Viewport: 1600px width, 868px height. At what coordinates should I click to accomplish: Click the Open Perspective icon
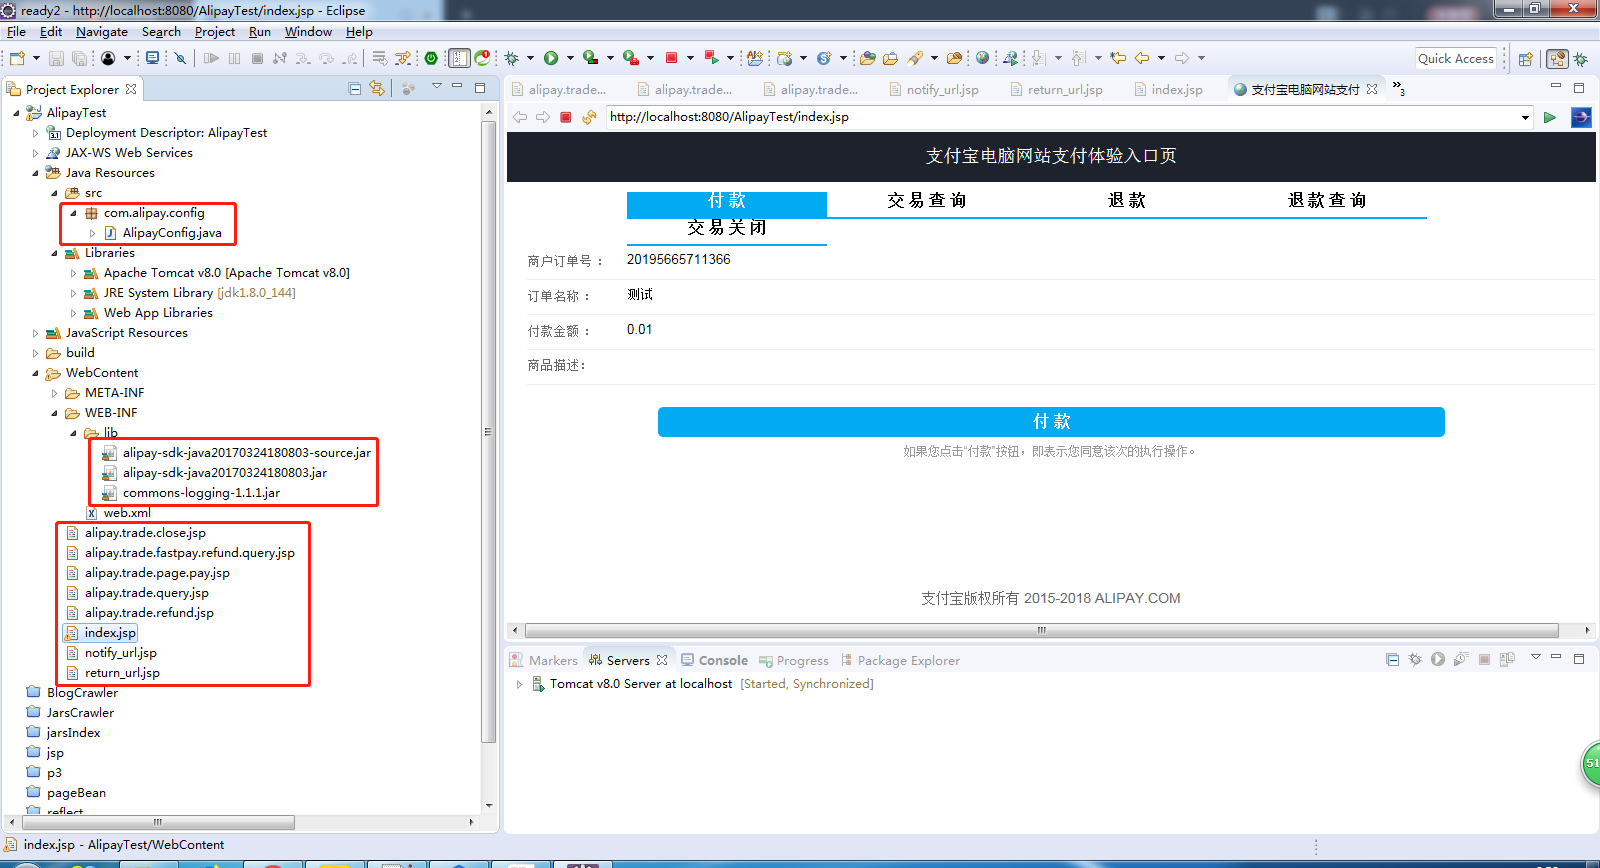point(1525,59)
